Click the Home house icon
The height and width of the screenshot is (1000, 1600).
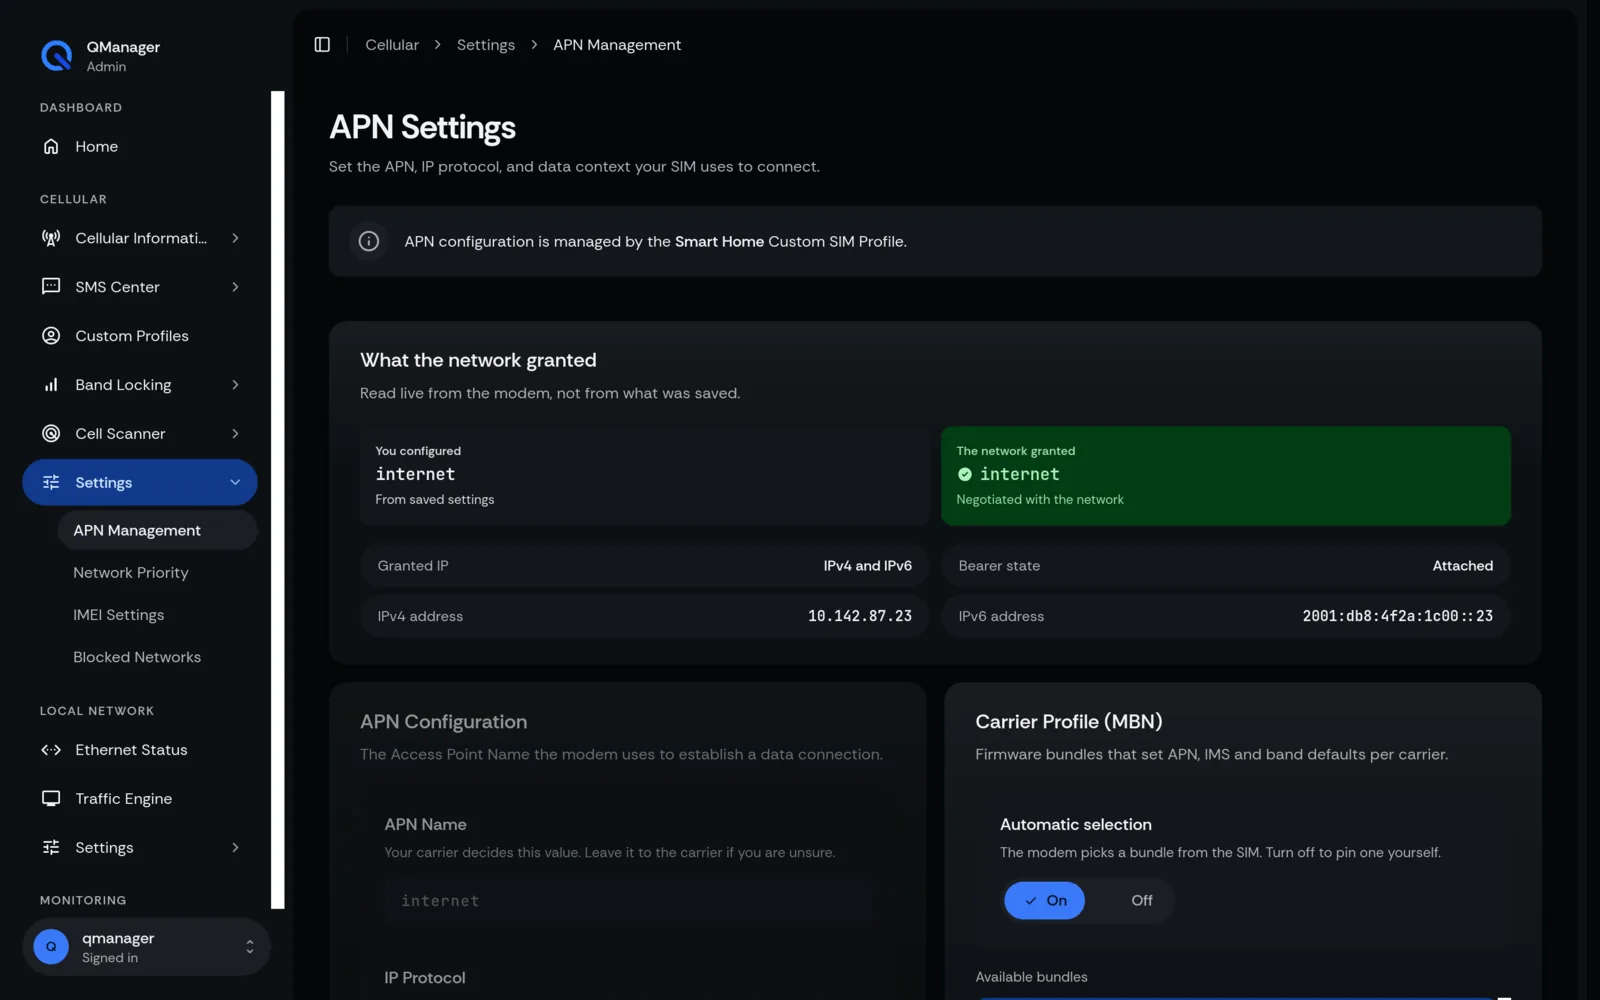click(x=51, y=147)
